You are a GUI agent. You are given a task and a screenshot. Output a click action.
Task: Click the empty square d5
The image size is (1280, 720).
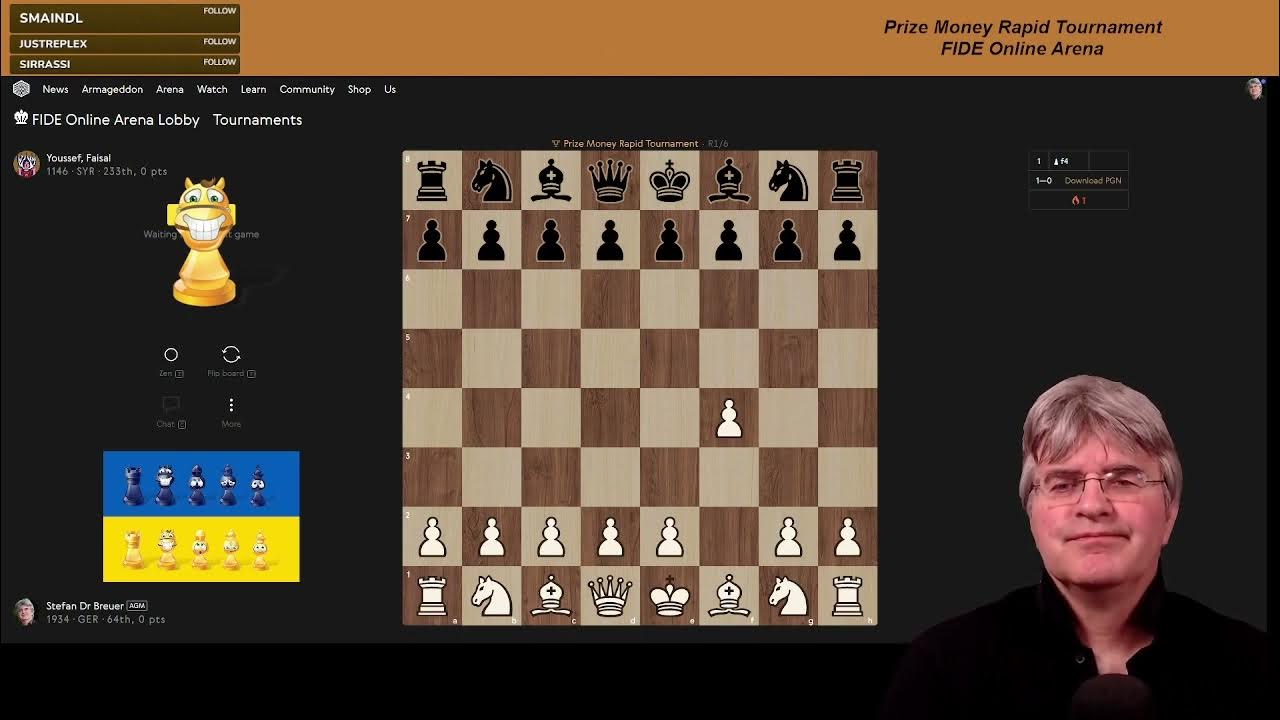pyautogui.click(x=610, y=359)
